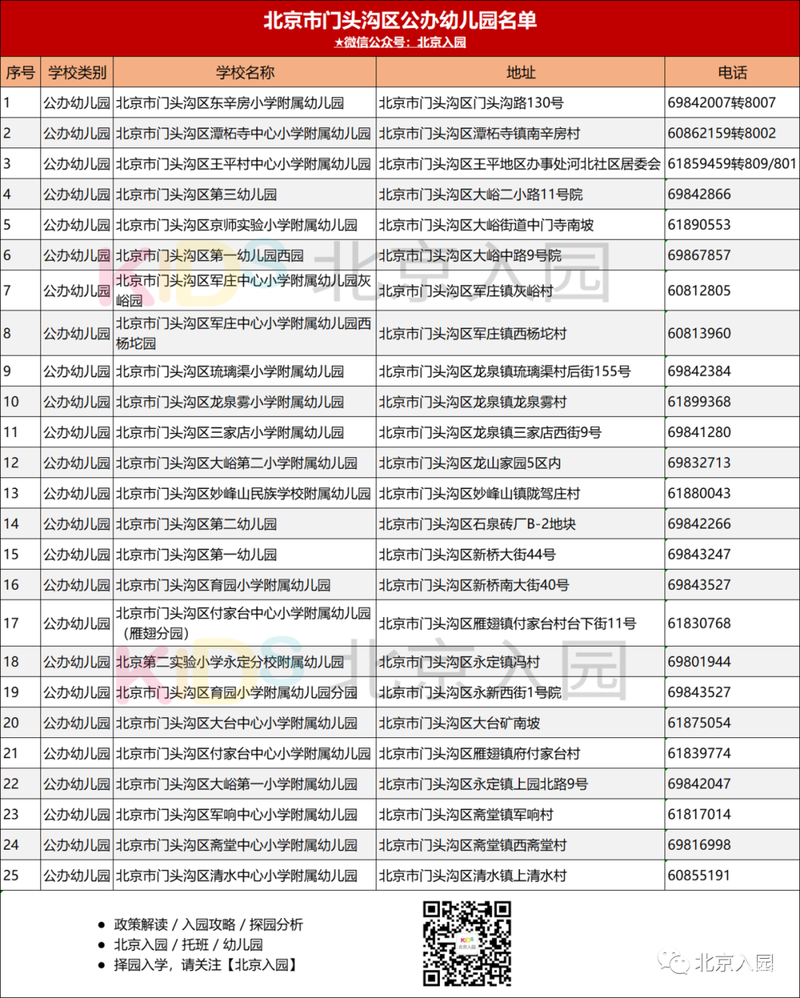Click phone number 61890553
Screen dimensions: 800x998
699,225
